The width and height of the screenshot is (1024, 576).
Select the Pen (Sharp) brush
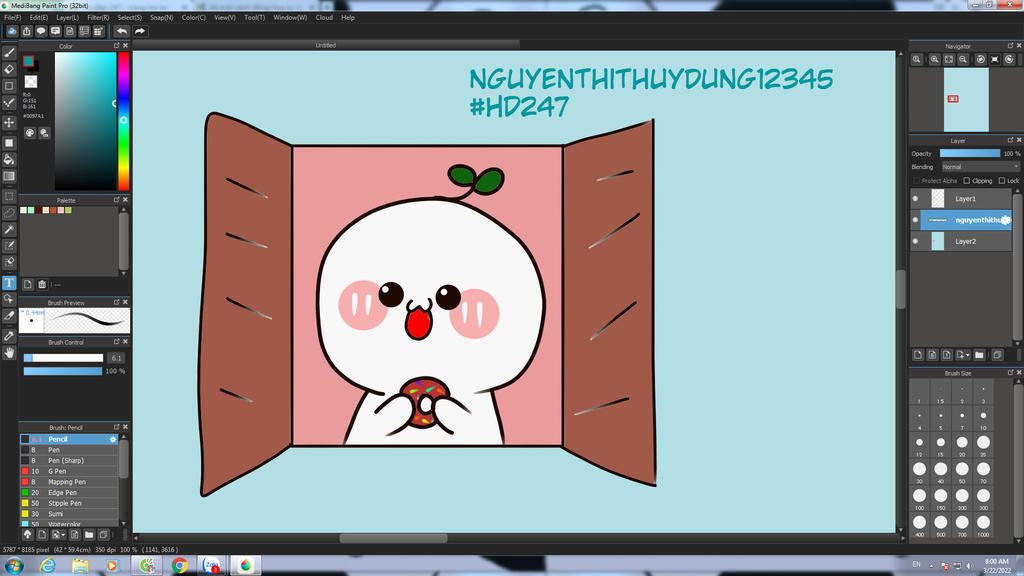69,460
